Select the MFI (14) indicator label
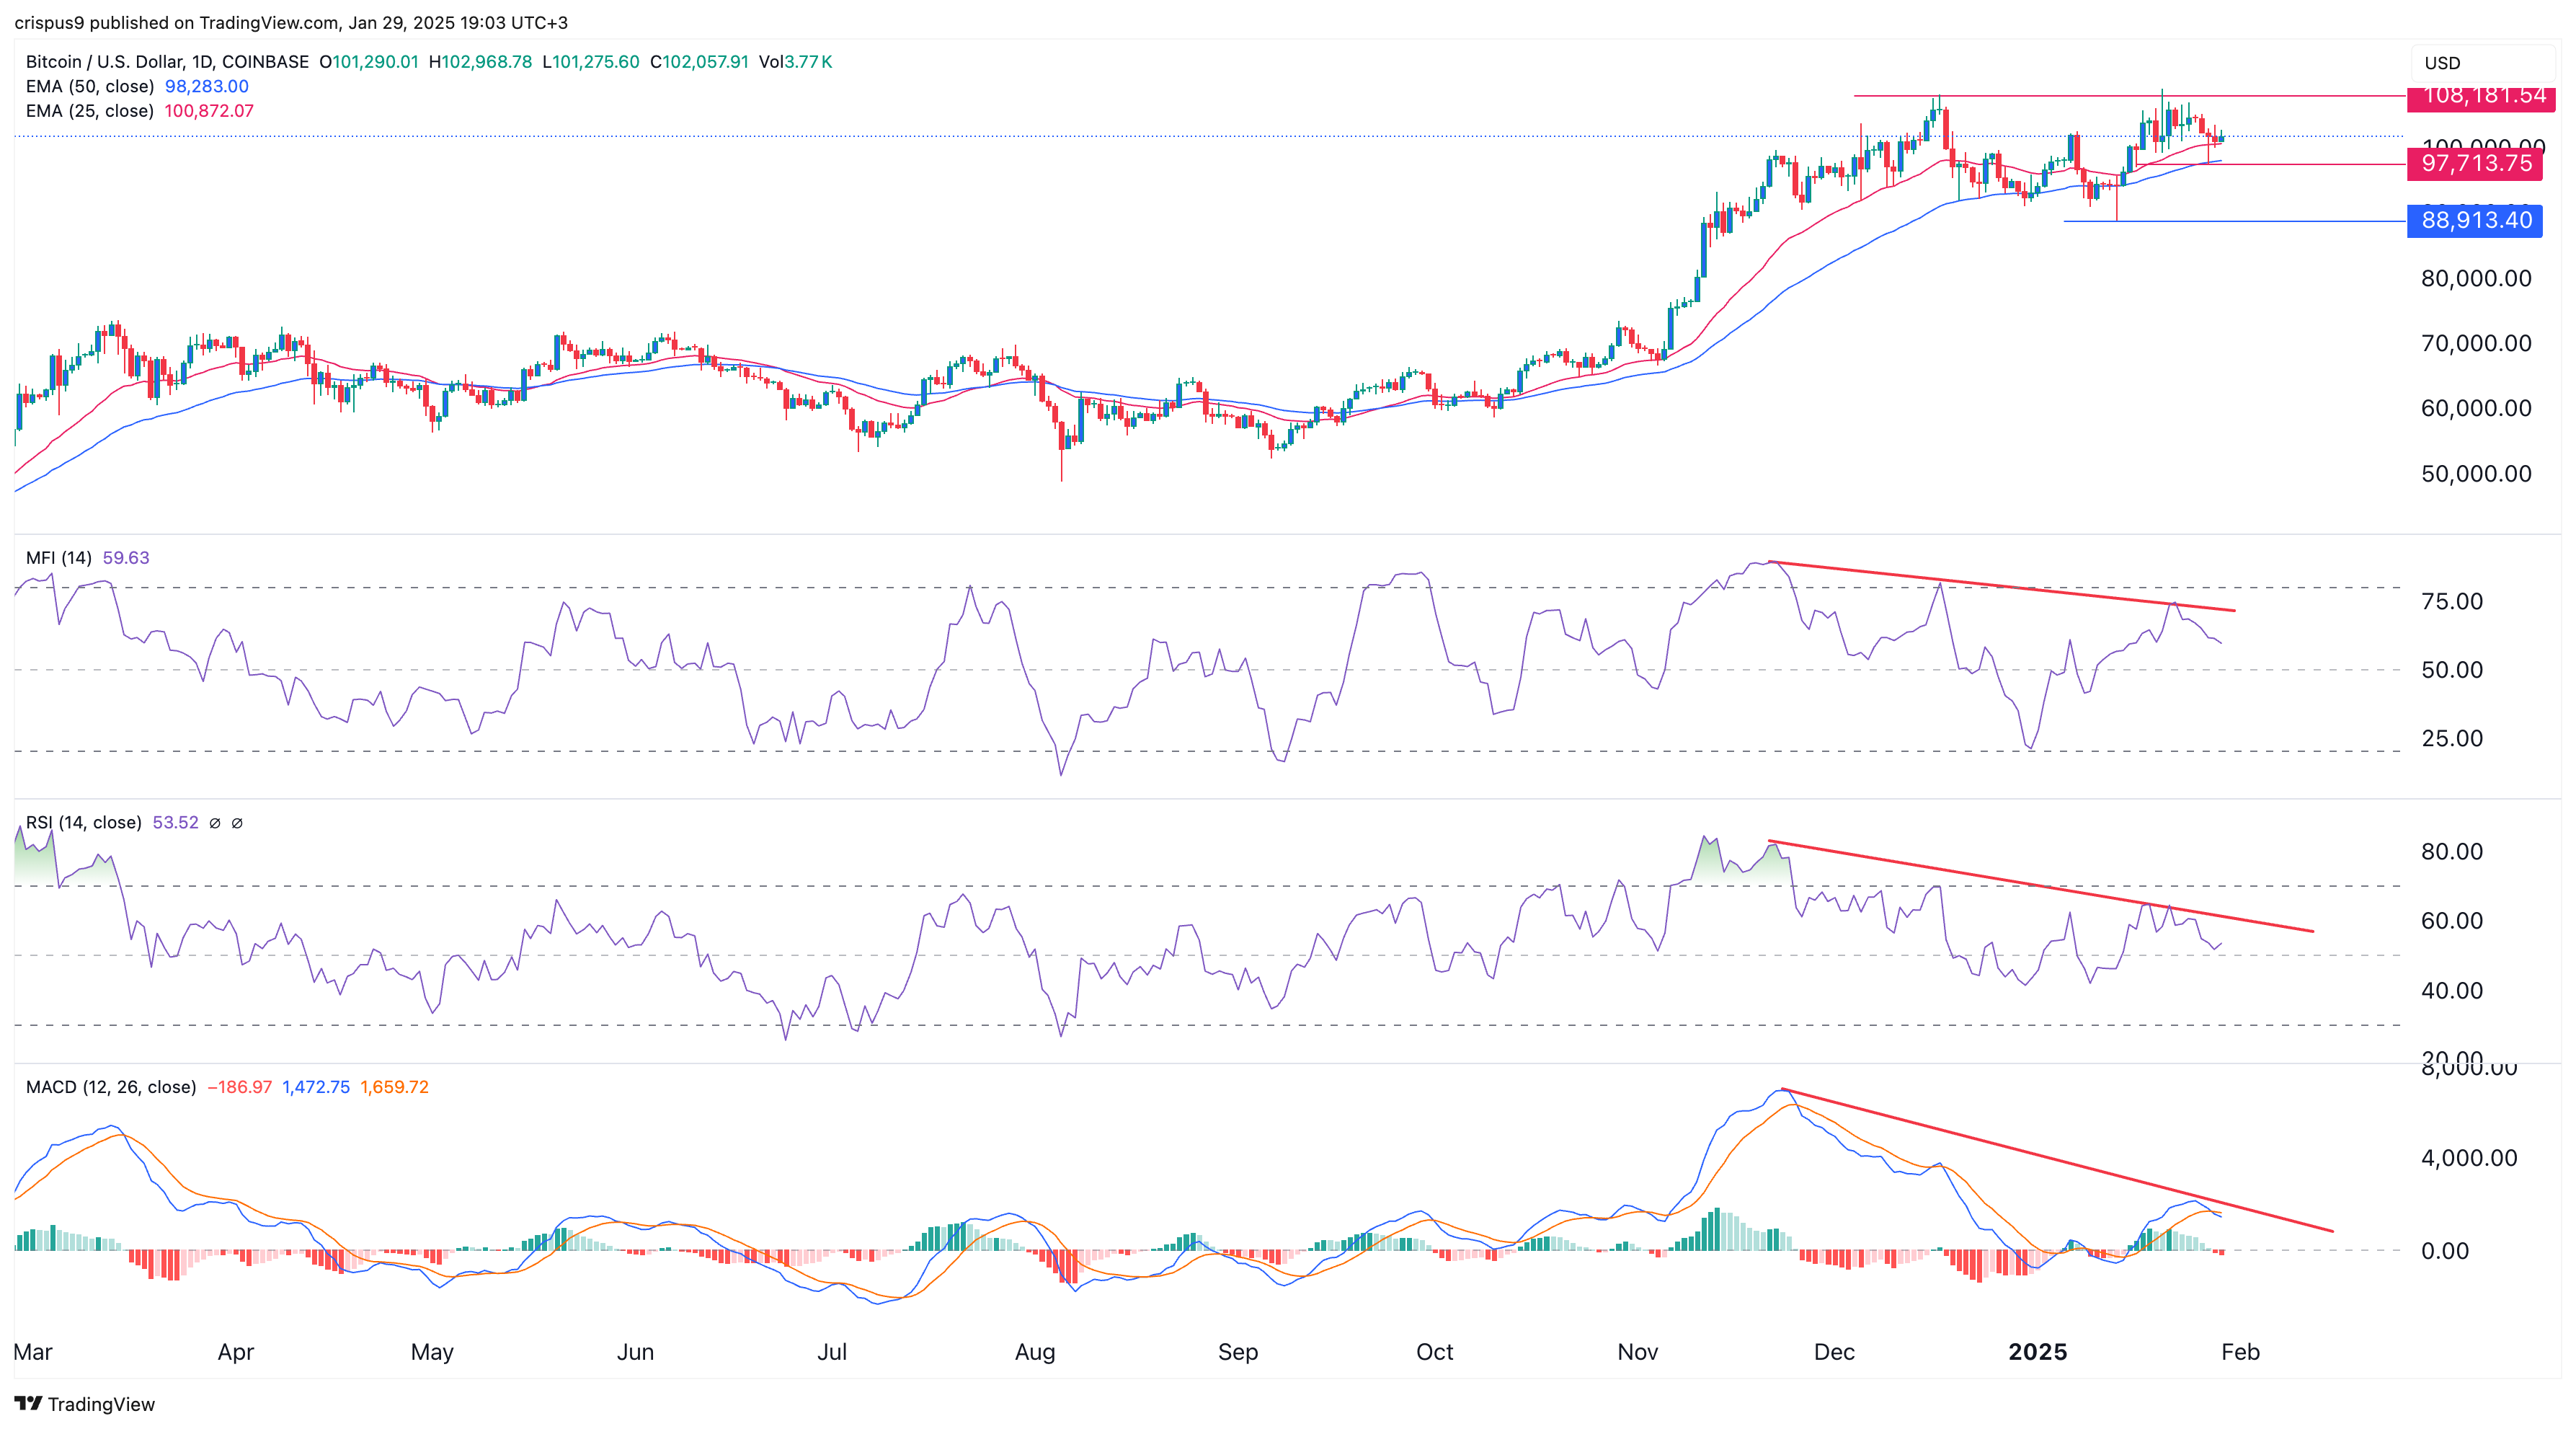Screen dimensions: 2576x1429 point(59,558)
